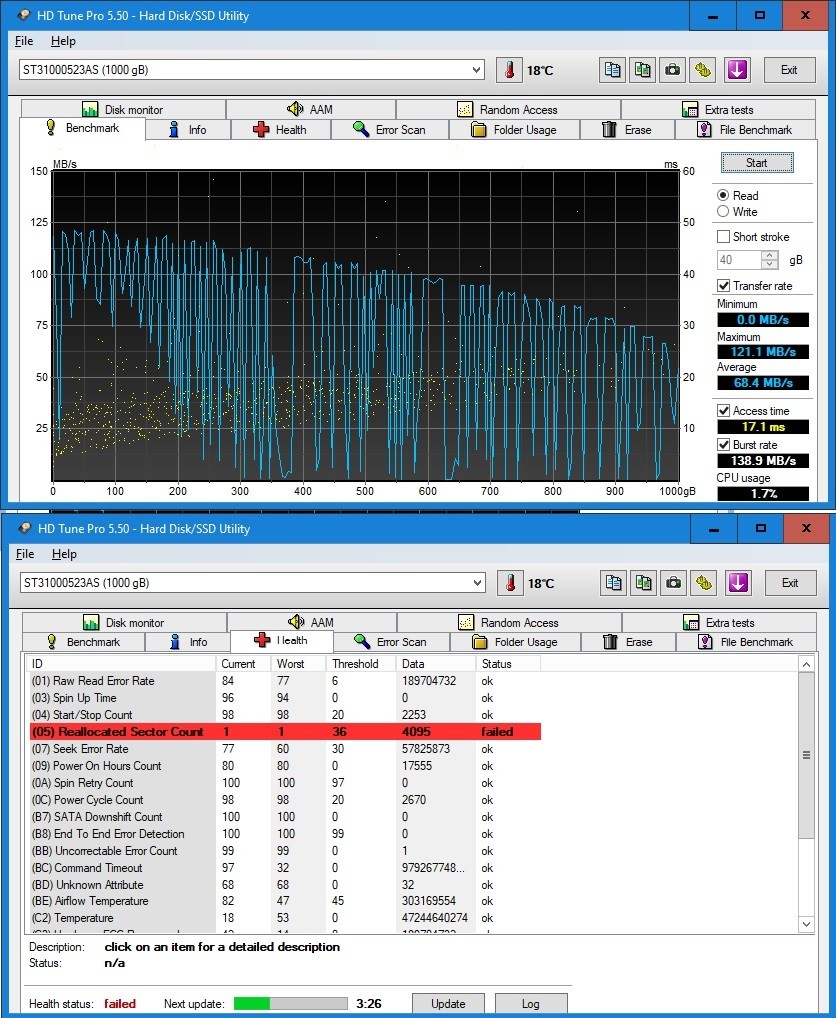Open the Help menu
Screen dimensions: 836x1018
coord(63,41)
